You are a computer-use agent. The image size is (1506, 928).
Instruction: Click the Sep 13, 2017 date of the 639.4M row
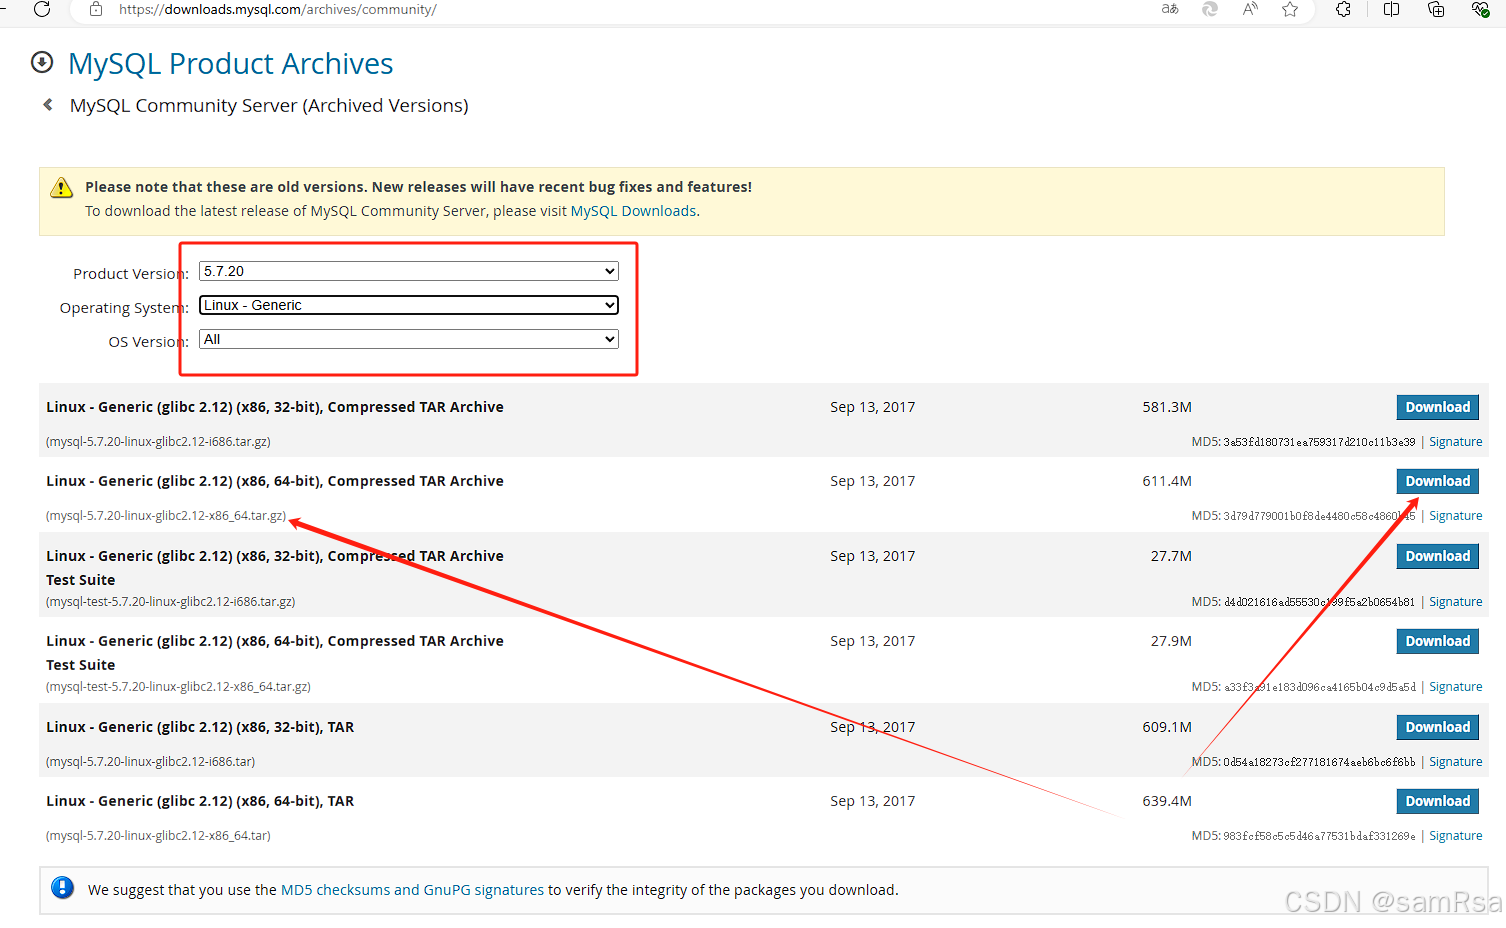click(872, 801)
